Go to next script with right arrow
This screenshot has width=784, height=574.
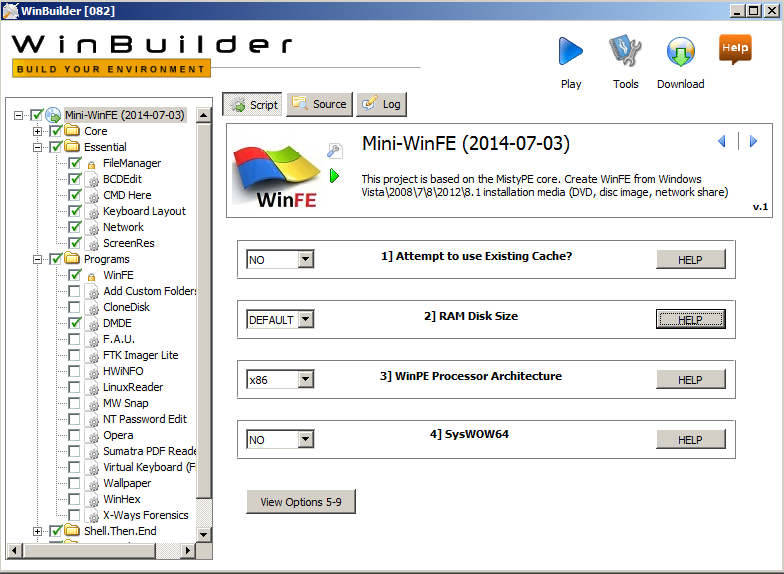[753, 142]
